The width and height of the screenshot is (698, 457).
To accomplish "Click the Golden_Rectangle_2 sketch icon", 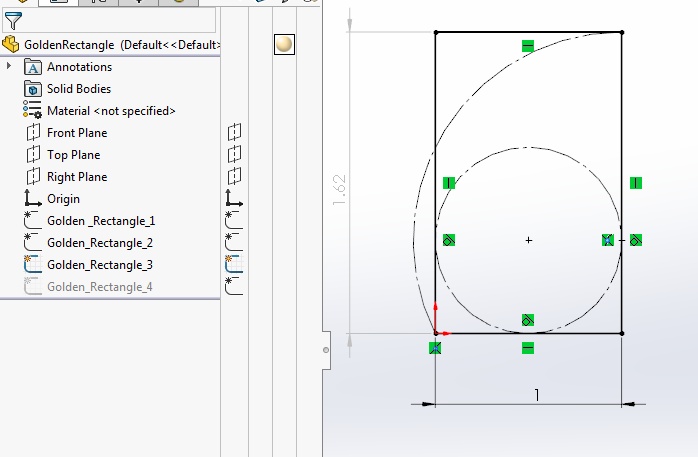I will tap(32, 242).
